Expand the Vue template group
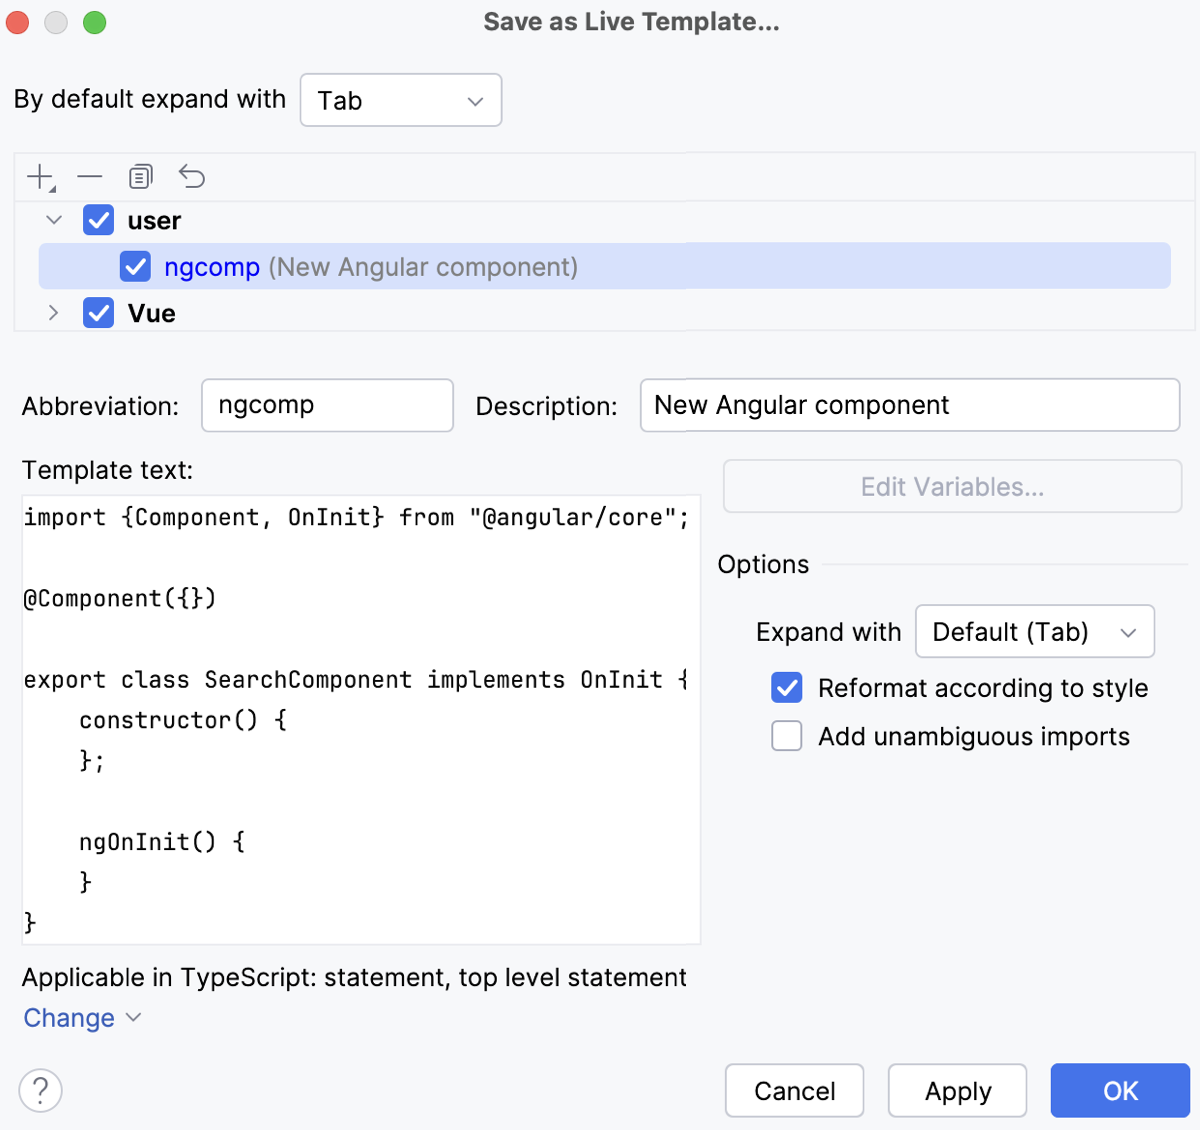 click(54, 313)
